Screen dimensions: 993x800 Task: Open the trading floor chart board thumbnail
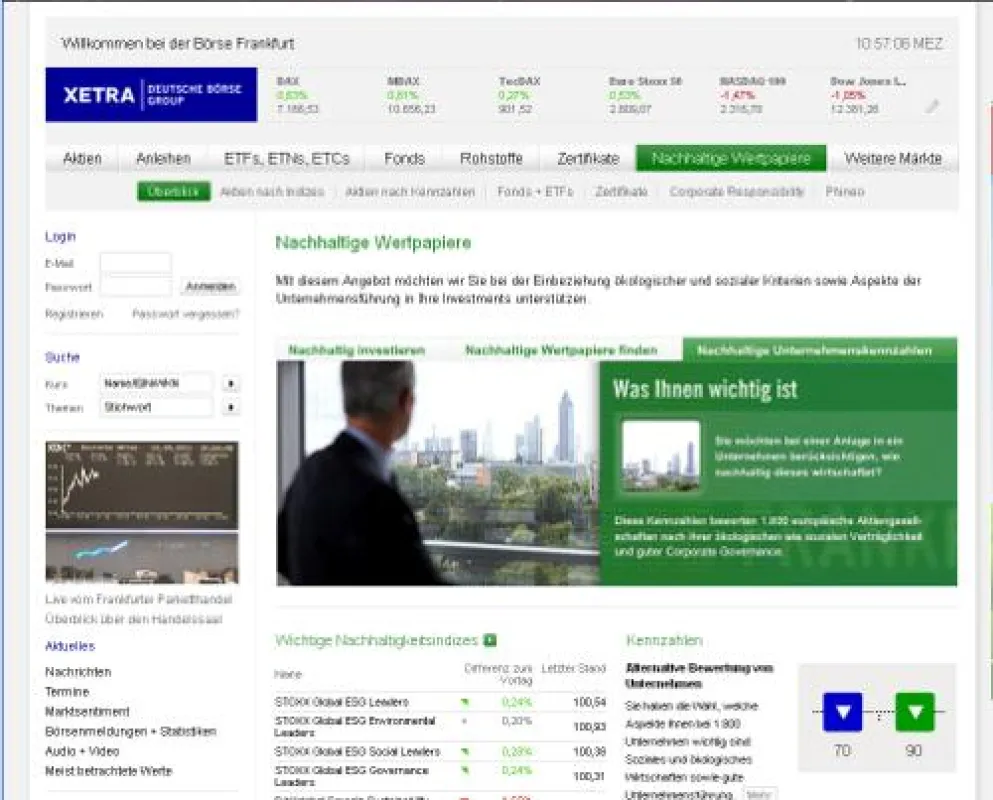(x=142, y=485)
